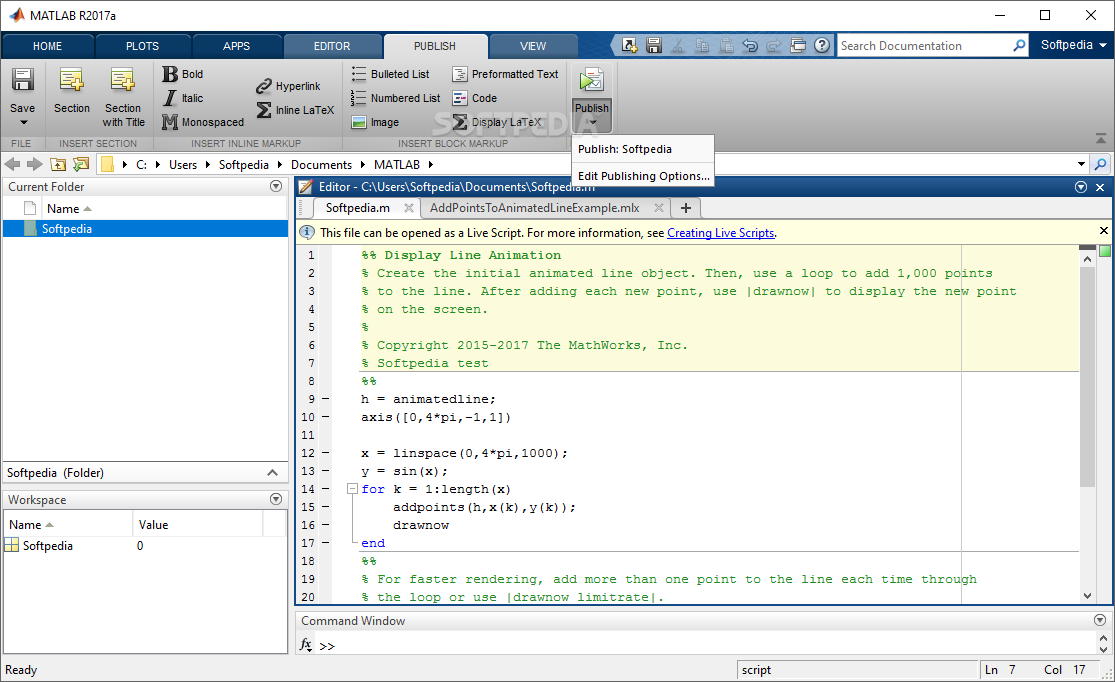Switch to the APPS tab
The height and width of the screenshot is (682, 1115).
point(236,46)
